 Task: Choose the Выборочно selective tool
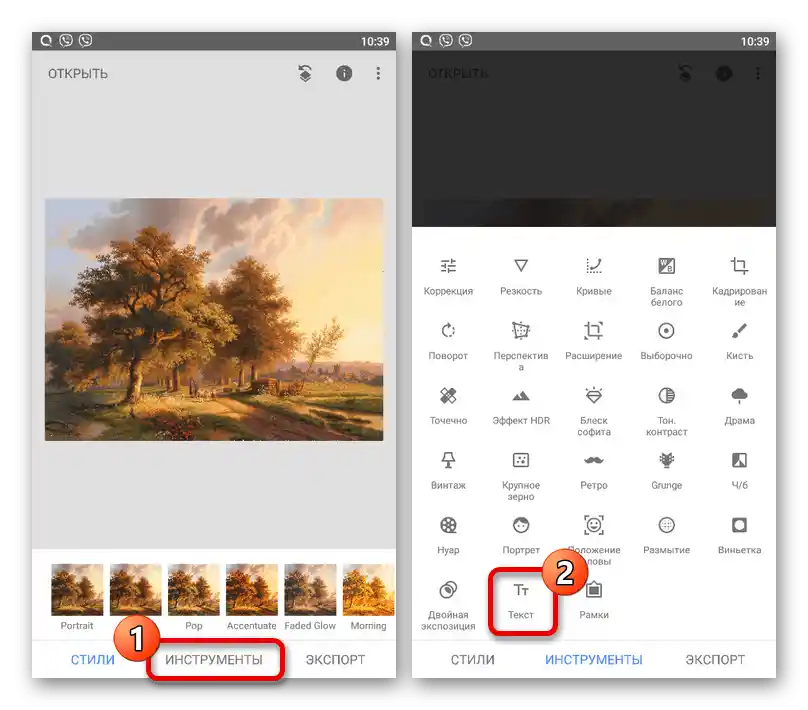(x=666, y=341)
